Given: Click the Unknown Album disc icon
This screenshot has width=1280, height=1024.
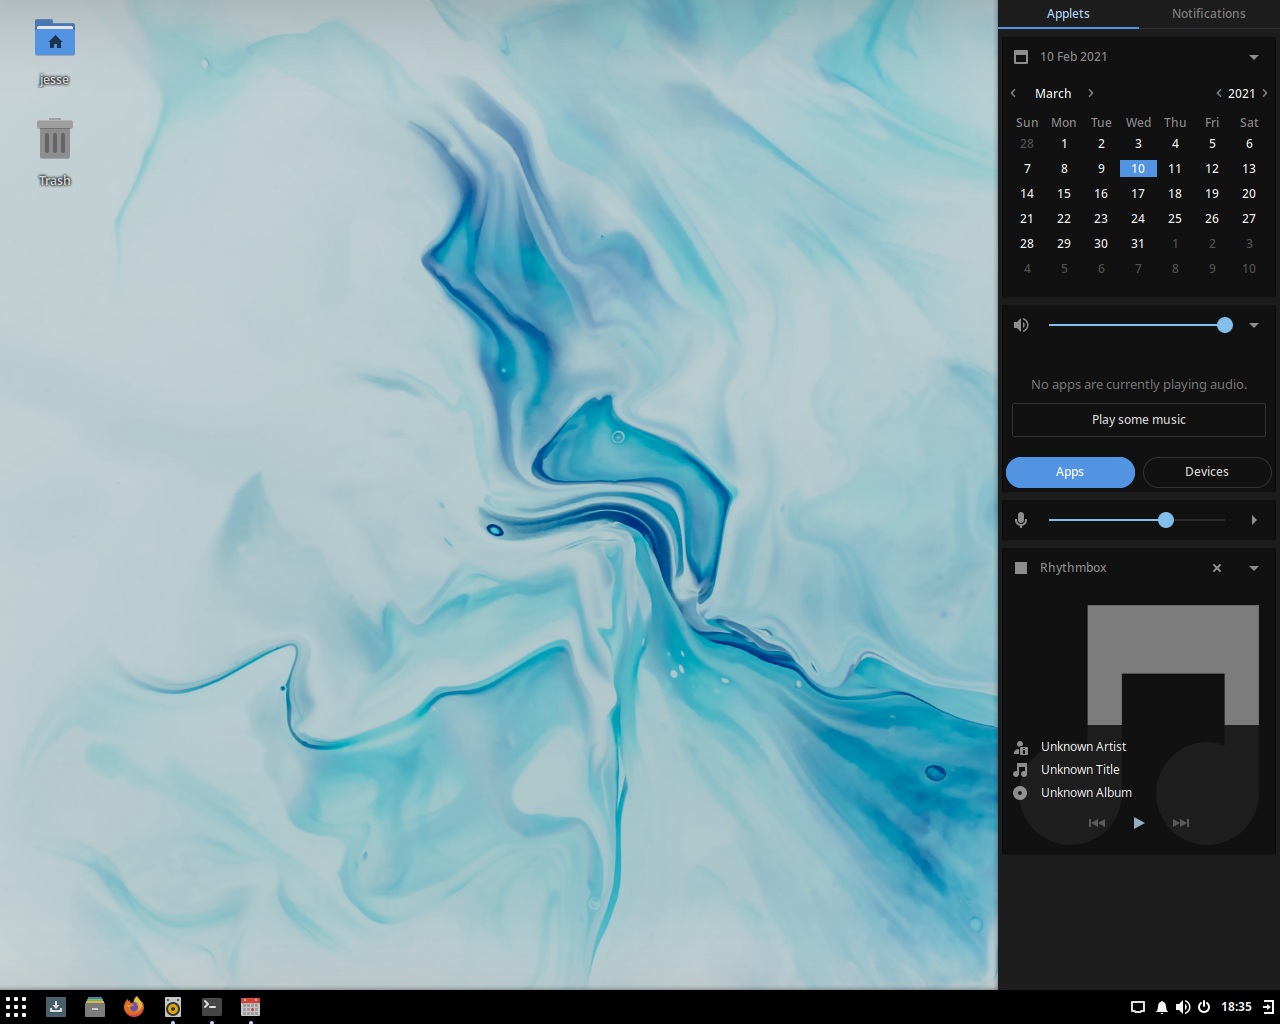Looking at the screenshot, I should (1020, 793).
